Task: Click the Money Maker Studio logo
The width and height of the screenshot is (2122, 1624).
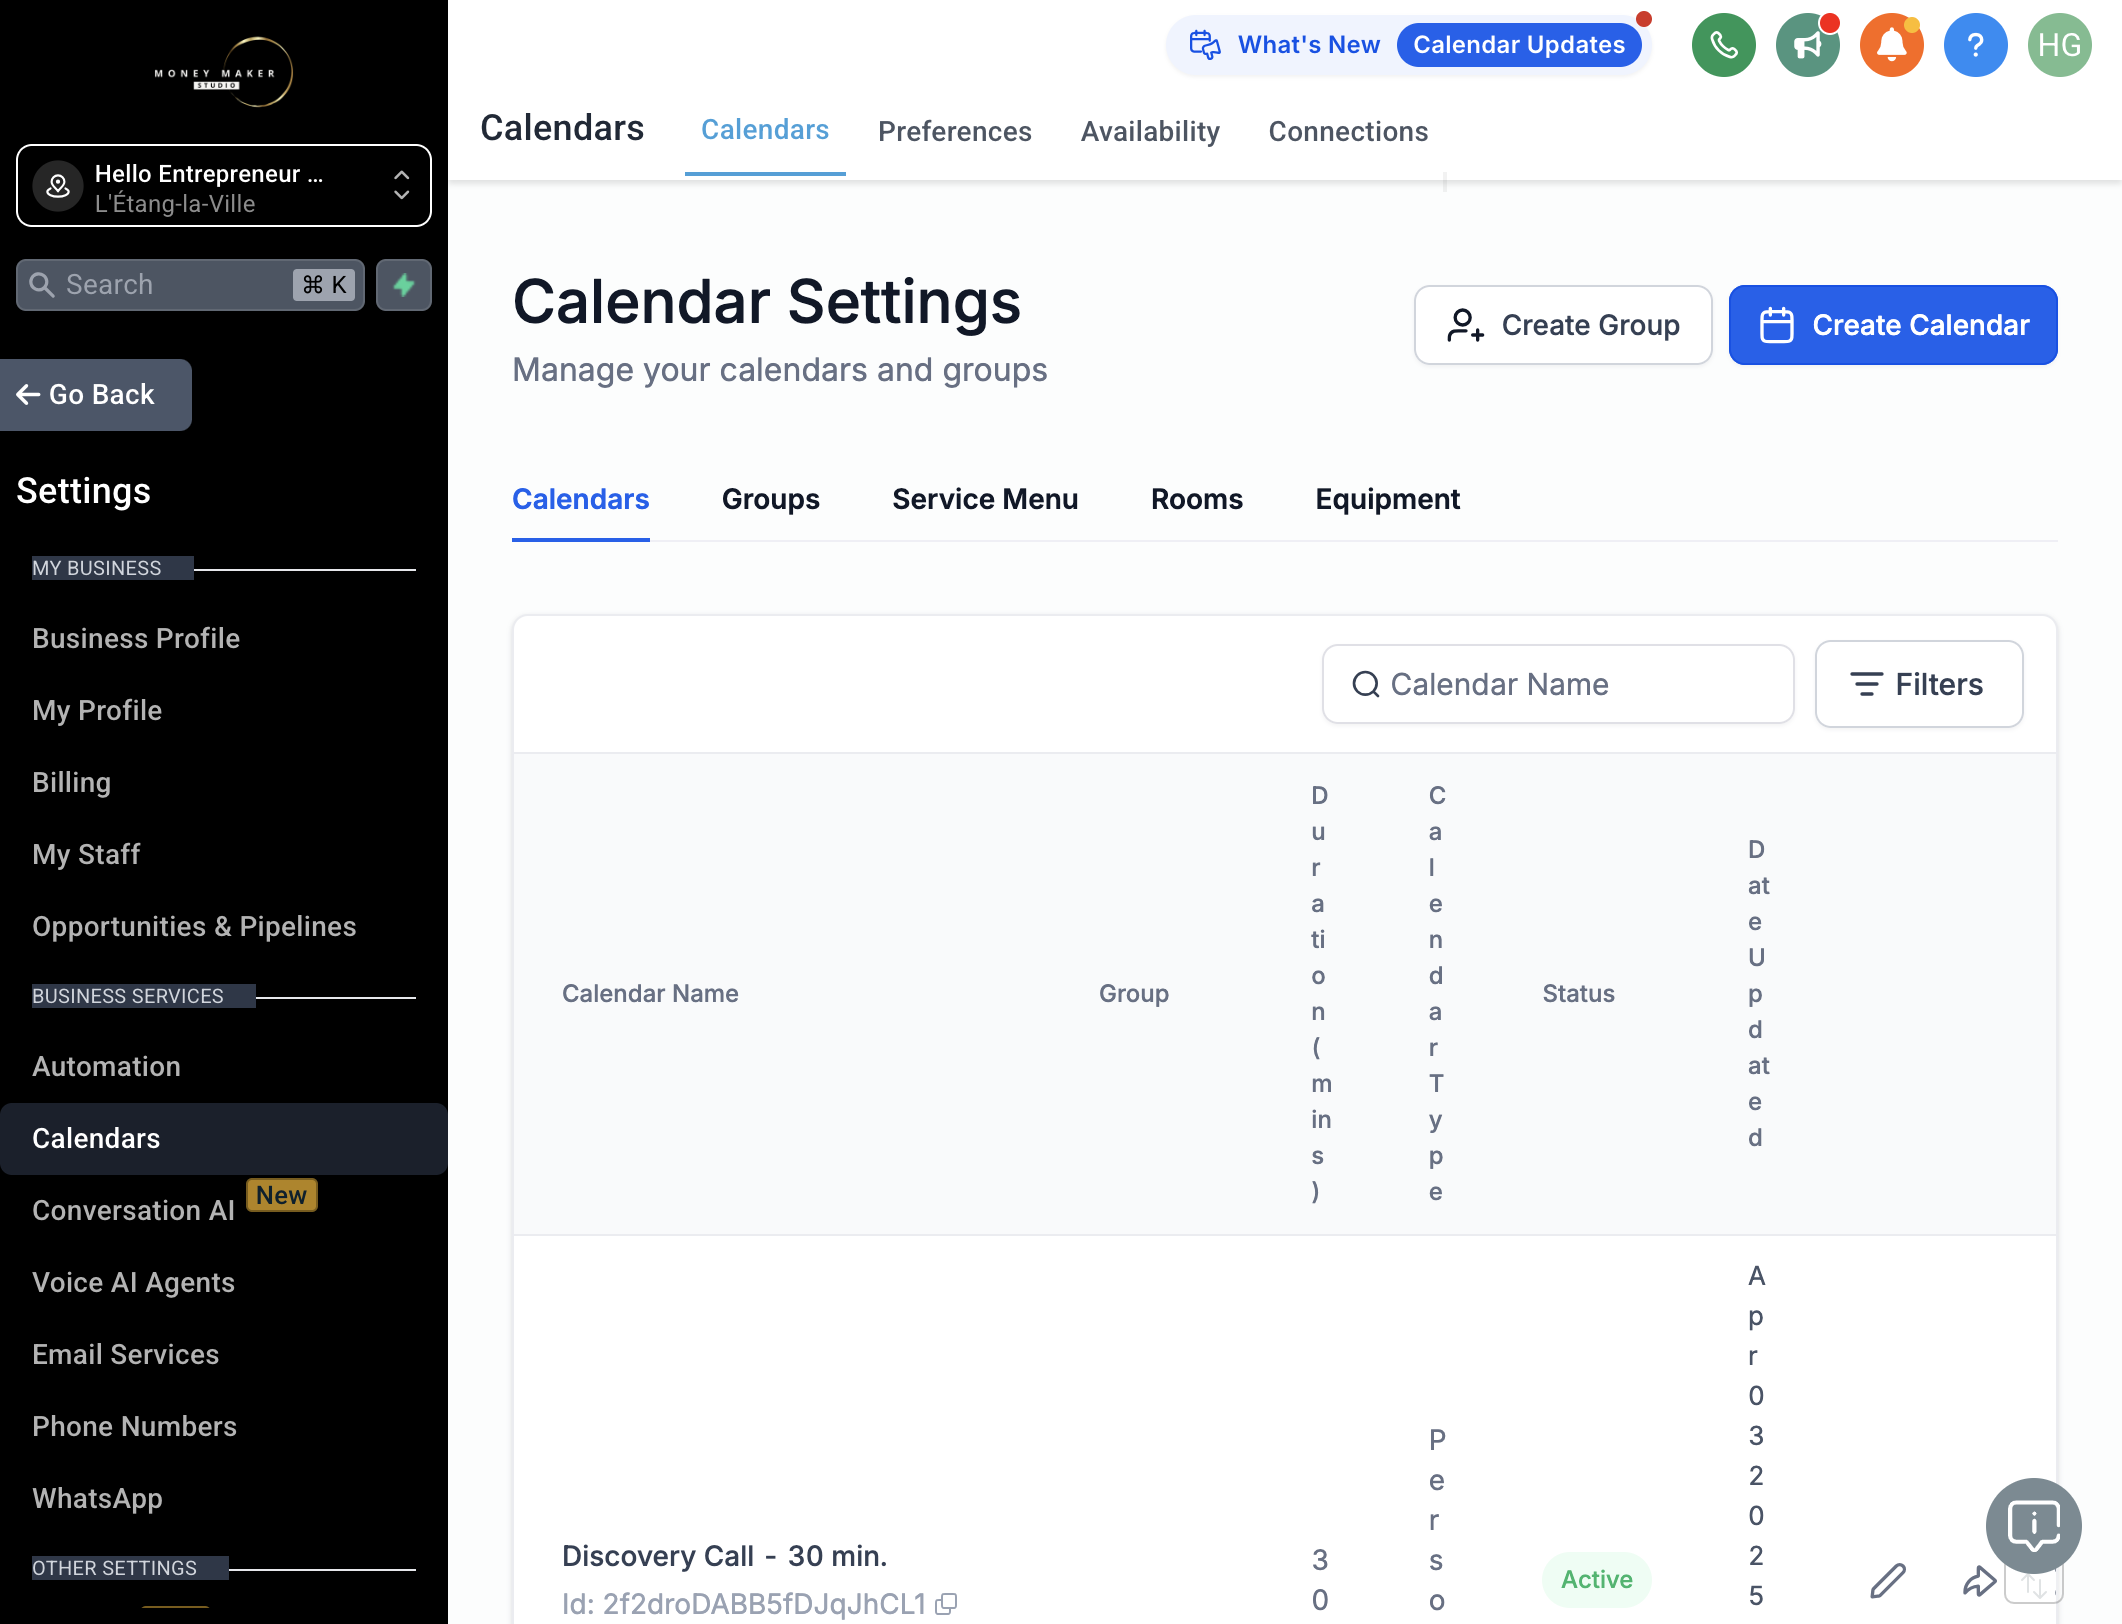Action: click(x=223, y=72)
